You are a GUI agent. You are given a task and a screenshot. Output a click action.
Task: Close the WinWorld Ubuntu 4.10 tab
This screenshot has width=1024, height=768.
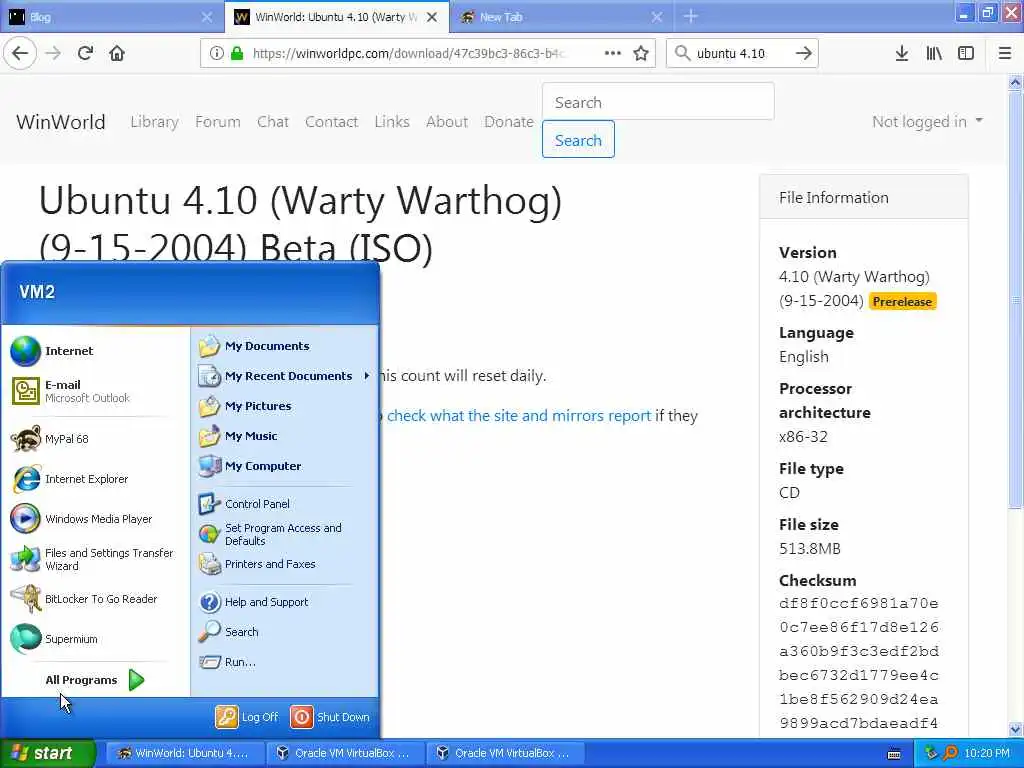[x=432, y=17]
